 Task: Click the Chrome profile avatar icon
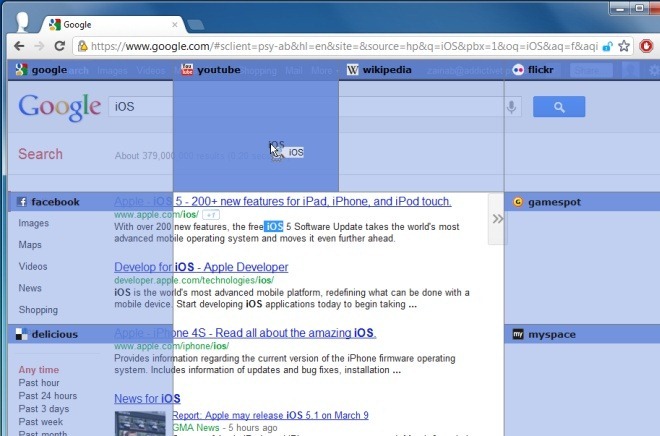coord(22,22)
